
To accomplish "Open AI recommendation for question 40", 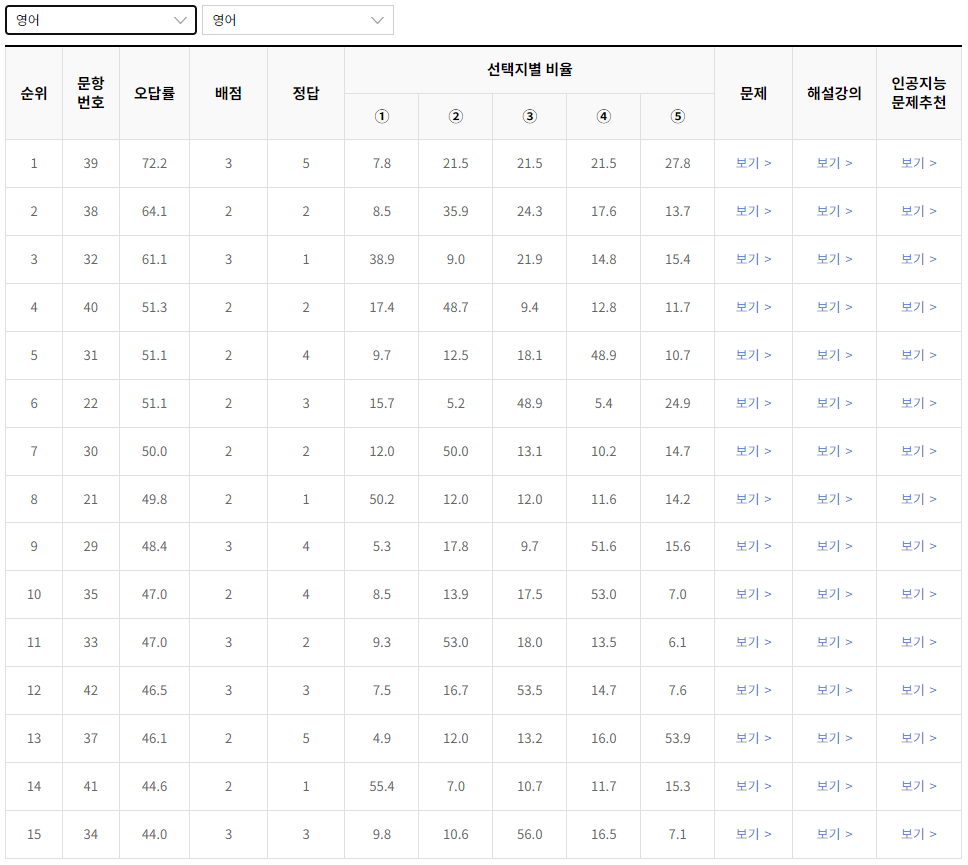I will [x=918, y=307].
